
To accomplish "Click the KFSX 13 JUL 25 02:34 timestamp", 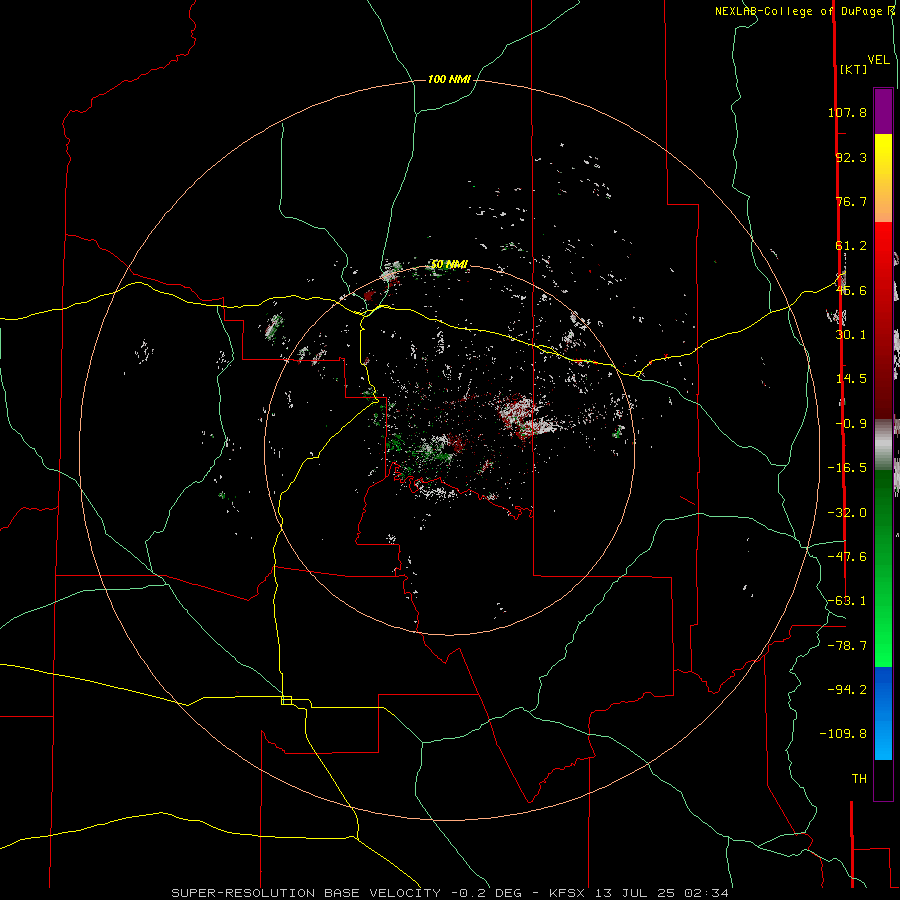I will coord(639,893).
